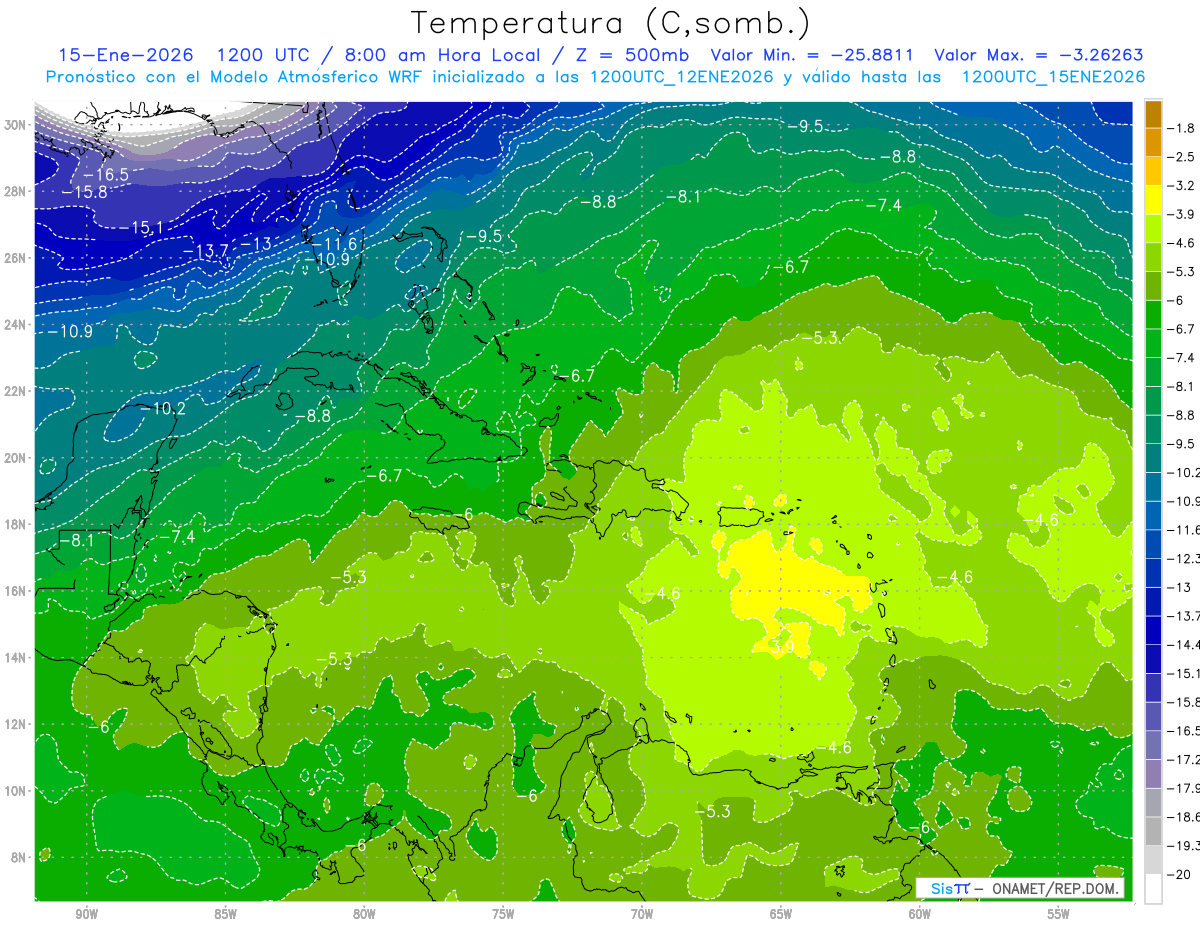Click the "Valor Min. = -25.8811" text
Image resolution: width=1200 pixels, height=927 pixels.
coord(814,55)
